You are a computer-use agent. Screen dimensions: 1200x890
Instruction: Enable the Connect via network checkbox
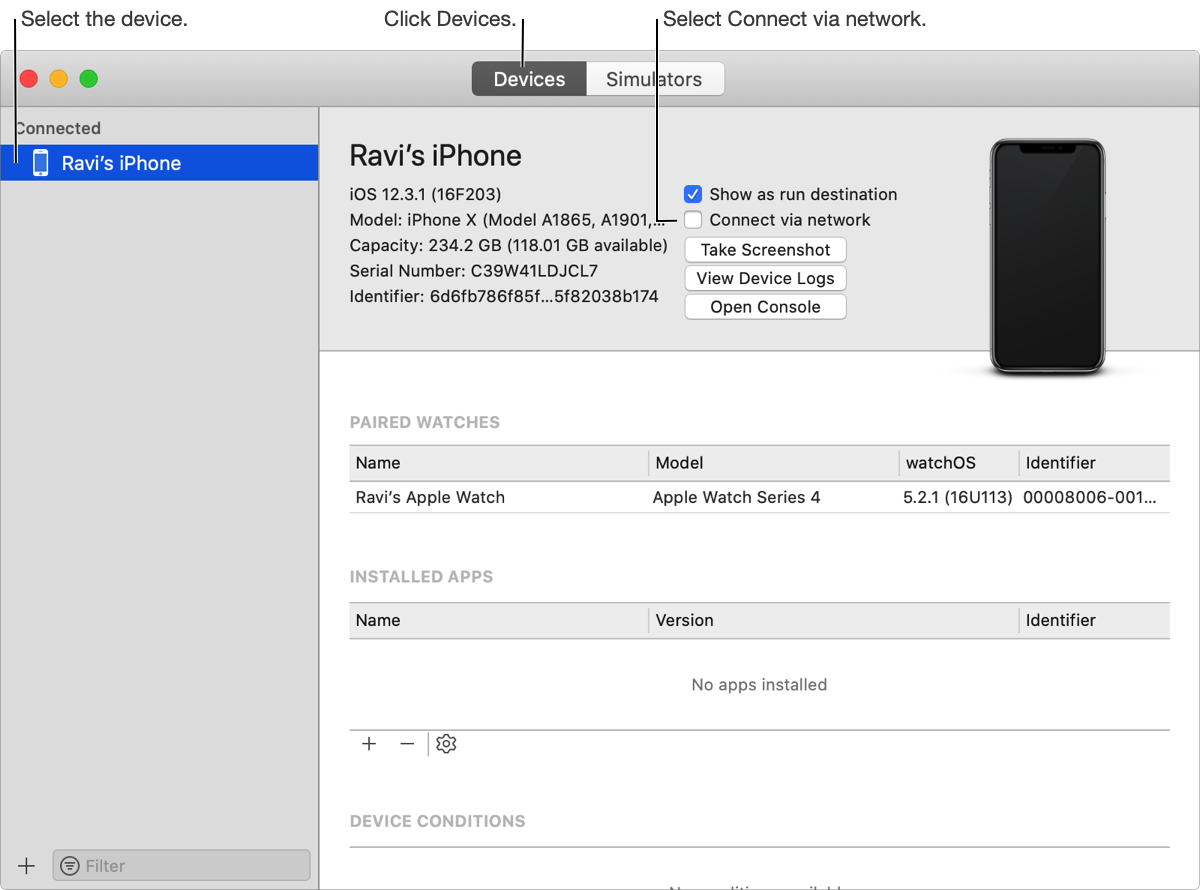693,220
